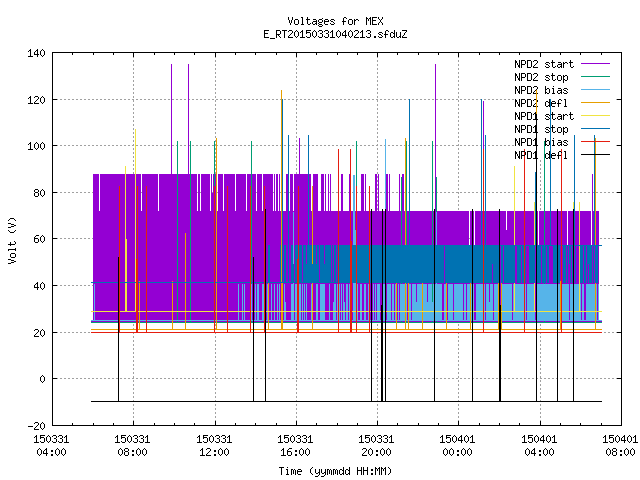
Task: Click the red NPD1 bias legend line
Action: 596,142
